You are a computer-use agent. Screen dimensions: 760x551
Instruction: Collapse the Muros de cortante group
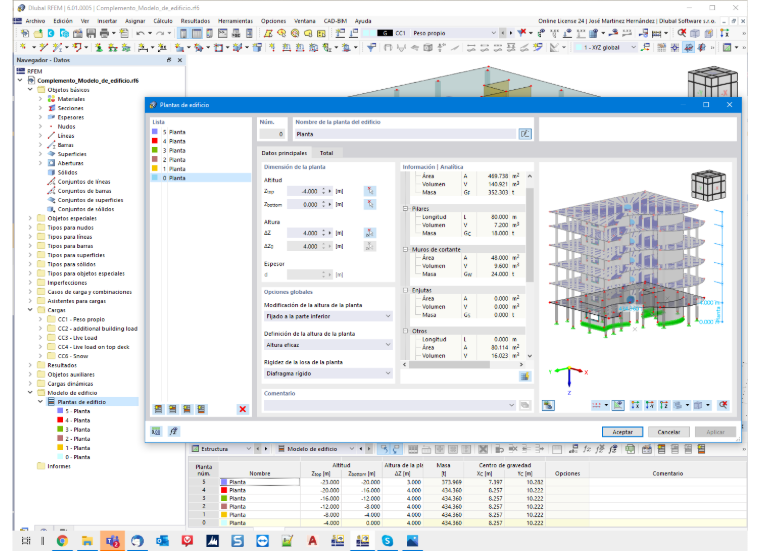coord(406,249)
